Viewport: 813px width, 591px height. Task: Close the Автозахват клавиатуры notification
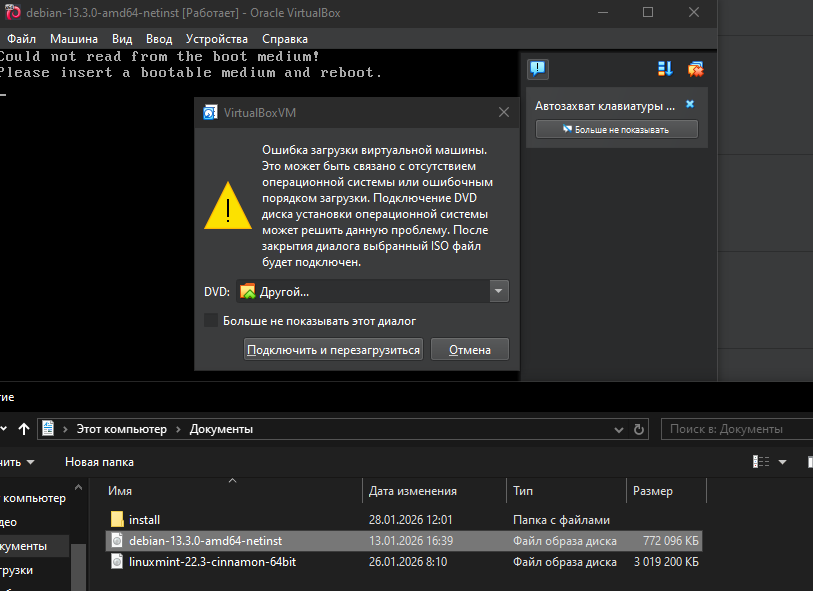tap(689, 105)
